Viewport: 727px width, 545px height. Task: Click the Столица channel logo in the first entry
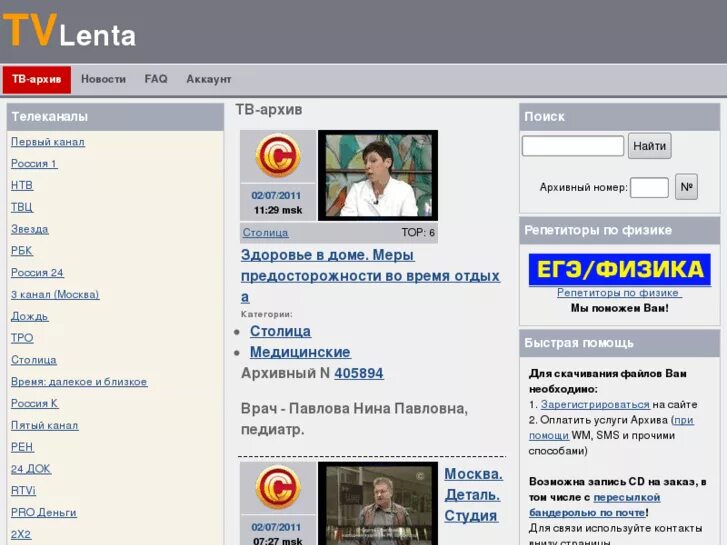point(278,155)
